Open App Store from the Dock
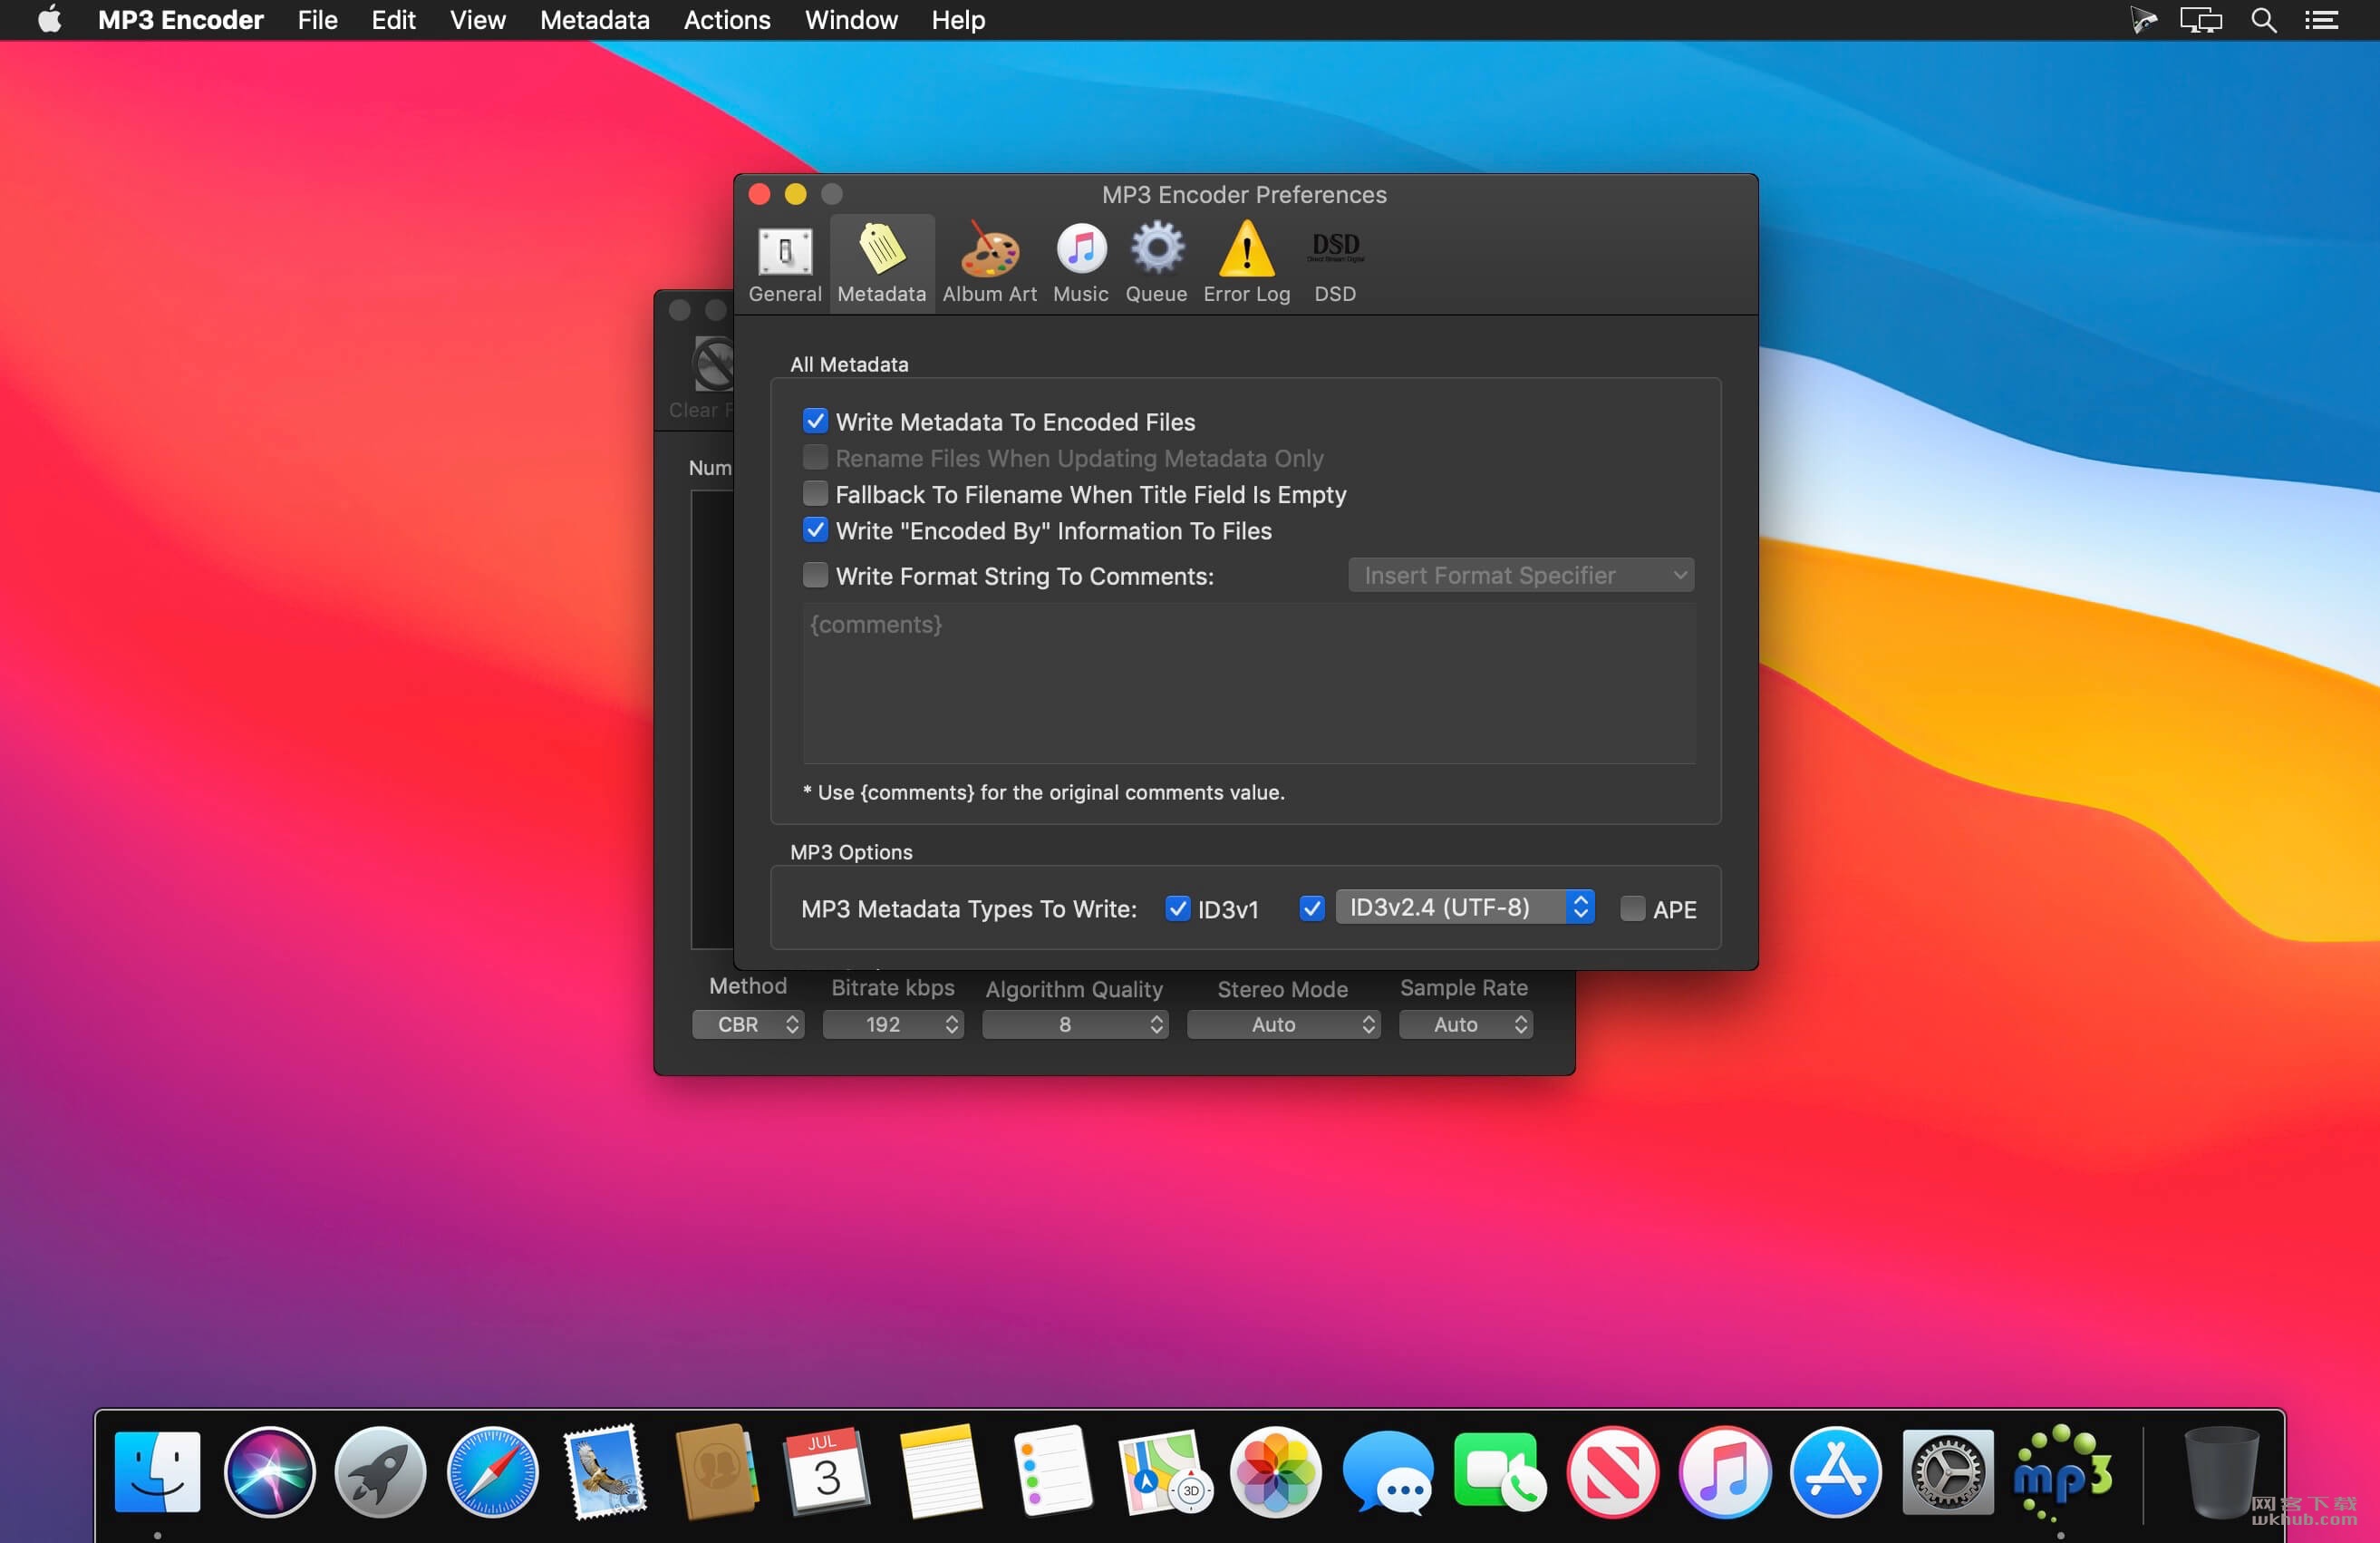The height and width of the screenshot is (1543, 2380). (1835, 1471)
